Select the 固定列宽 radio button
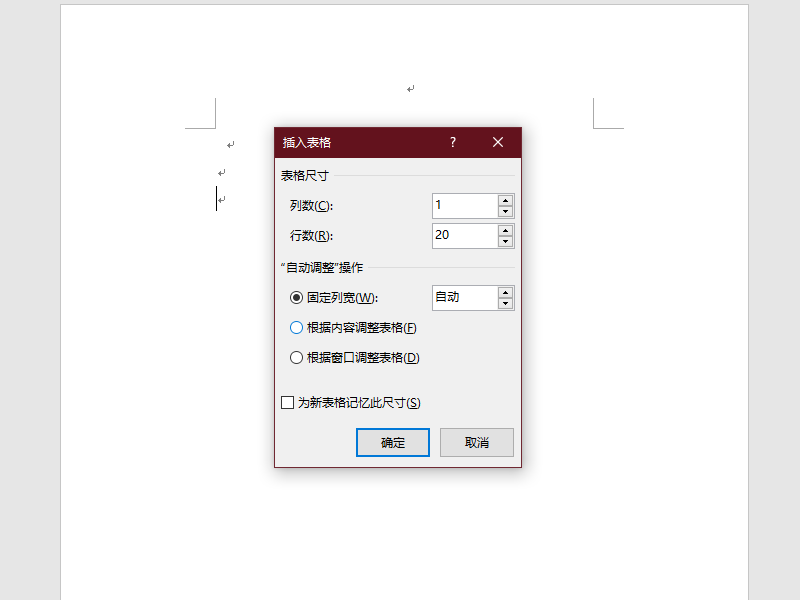This screenshot has height=600, width=800. (296, 297)
